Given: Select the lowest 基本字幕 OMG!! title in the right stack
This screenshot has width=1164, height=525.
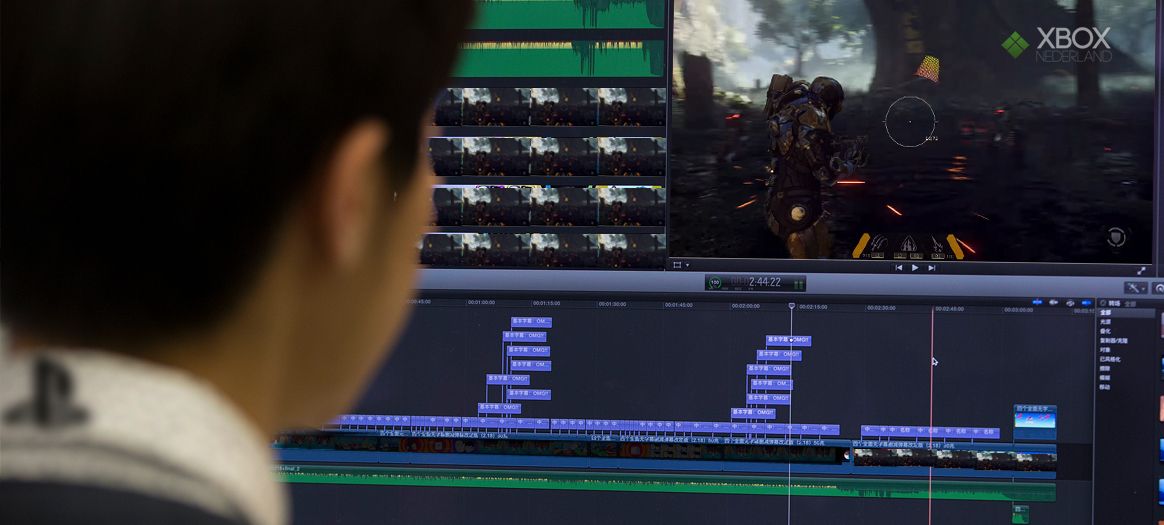Looking at the screenshot, I should tap(753, 413).
